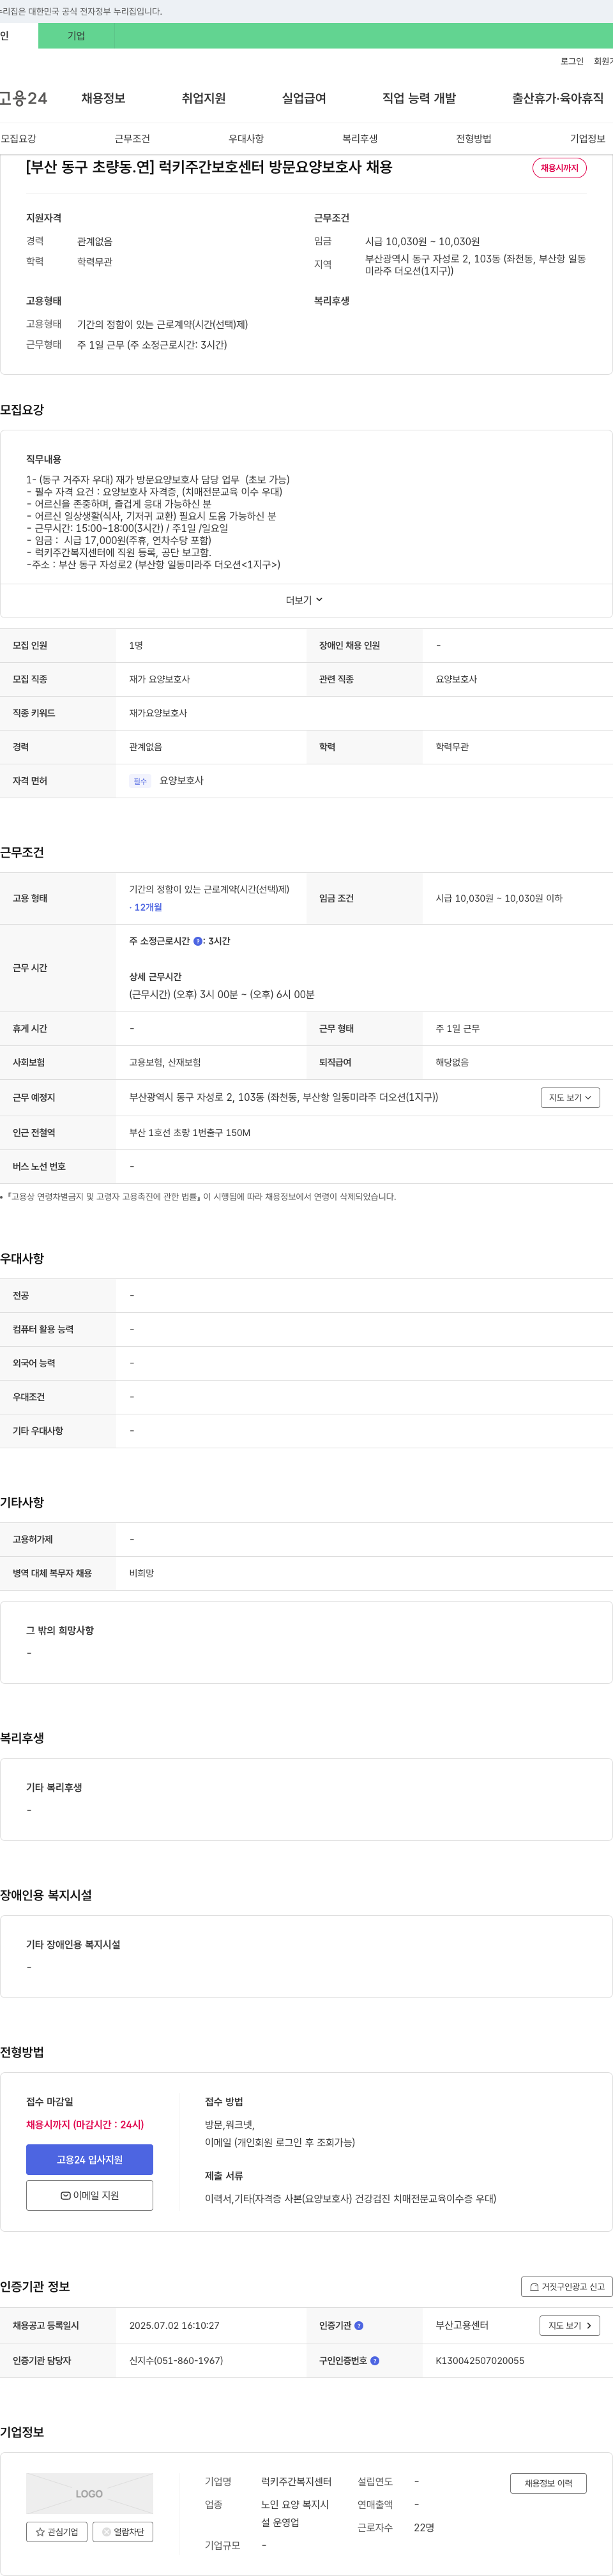This screenshot has height=2576, width=613.
Task: Apply via 고용24 입사지원 button
Action: (89, 2160)
